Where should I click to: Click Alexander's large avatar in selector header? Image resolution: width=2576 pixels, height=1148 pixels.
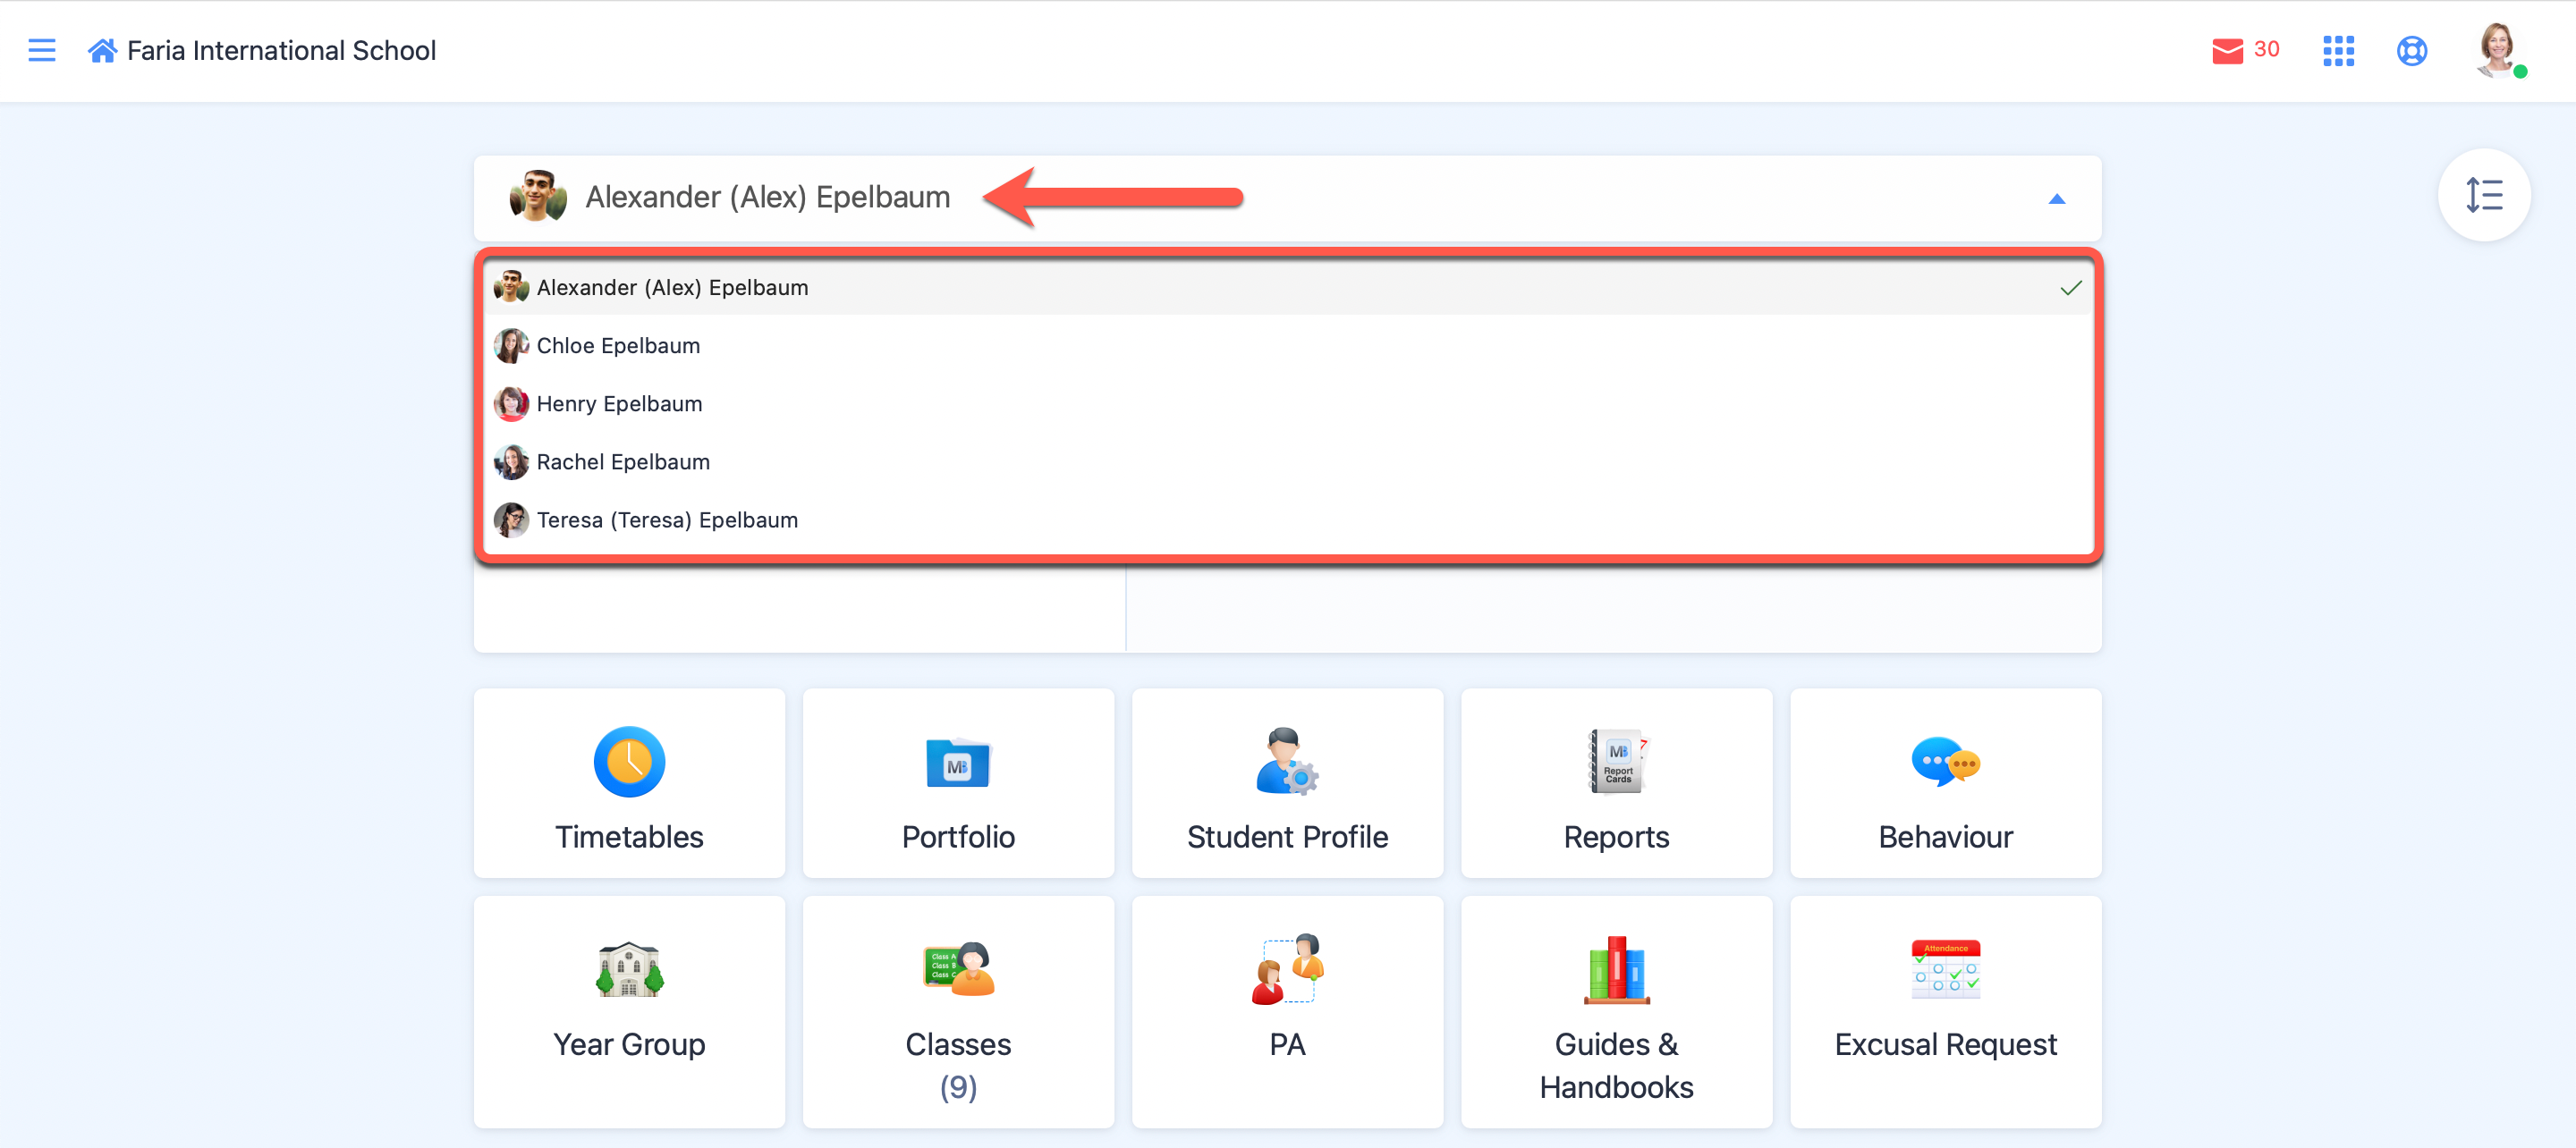click(538, 196)
